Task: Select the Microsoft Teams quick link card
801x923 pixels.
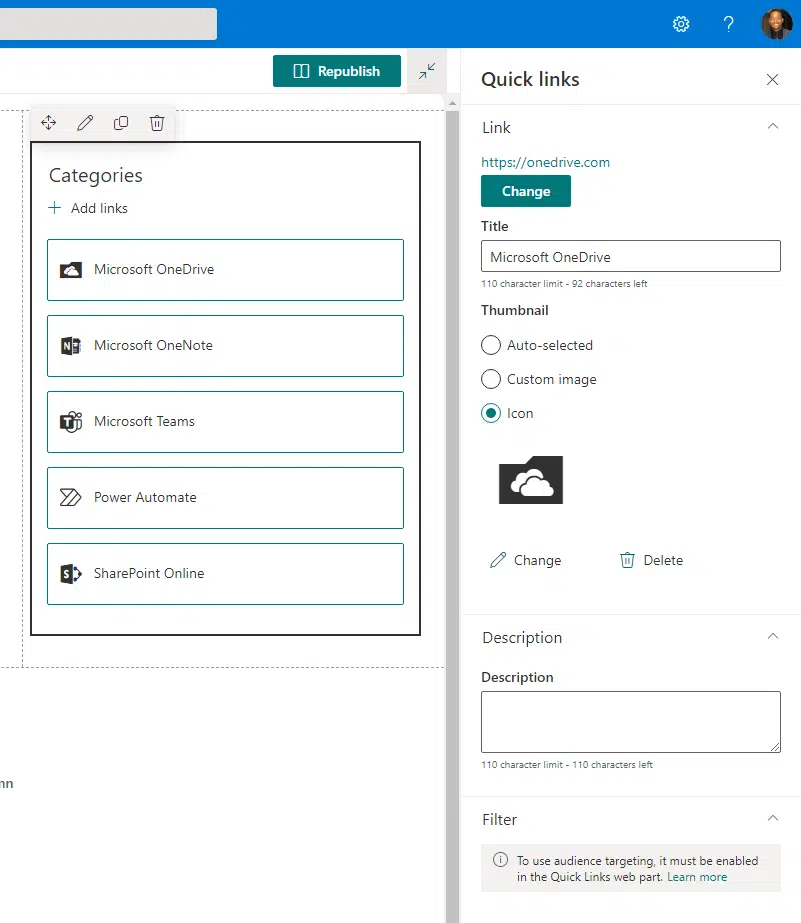Action: [x=225, y=421]
